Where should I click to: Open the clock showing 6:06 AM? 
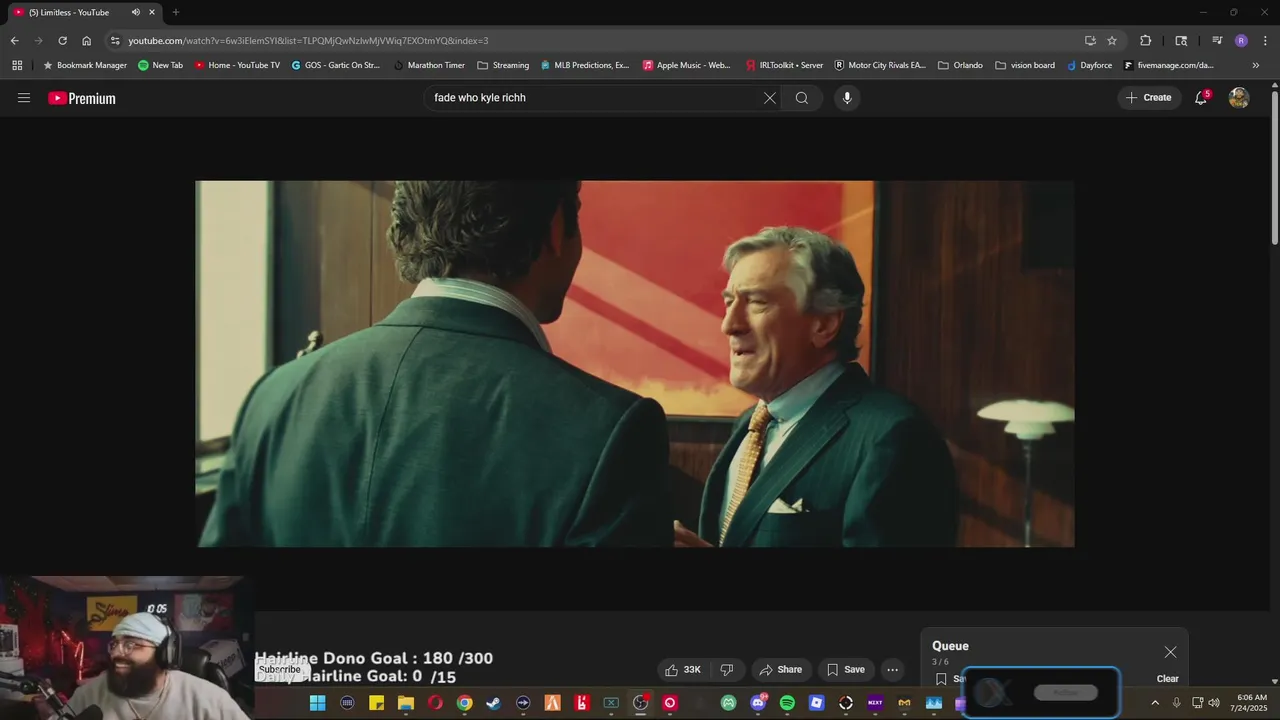[x=1251, y=702]
